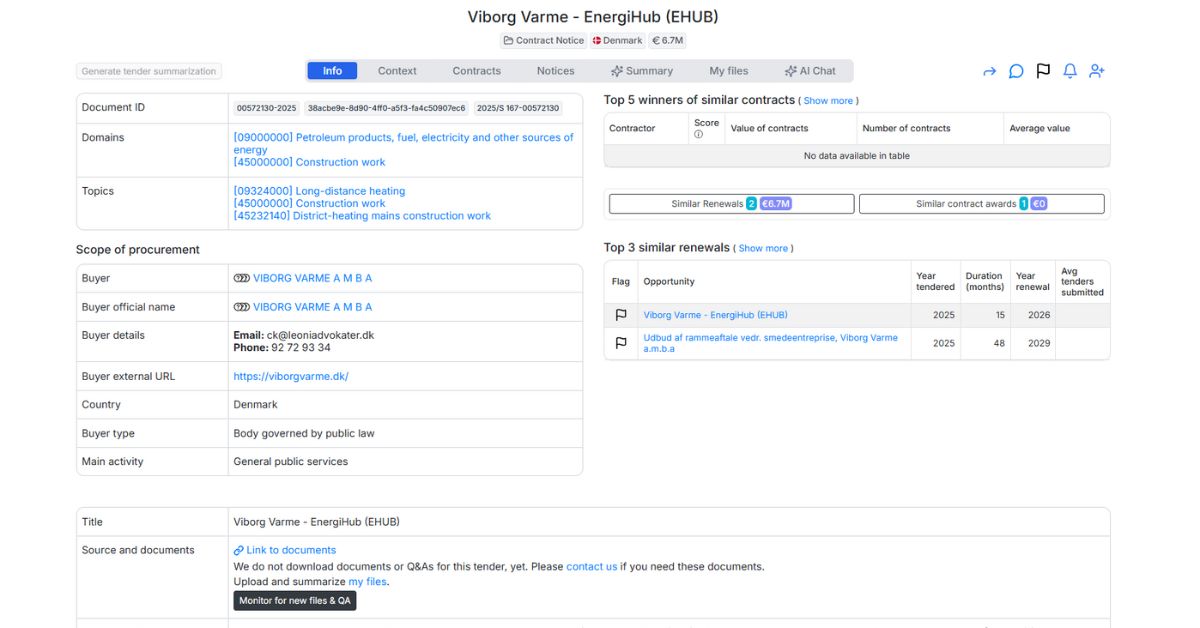Click the Generate tender summarization field
Viewport: 1200px width, 628px height.
[149, 72]
